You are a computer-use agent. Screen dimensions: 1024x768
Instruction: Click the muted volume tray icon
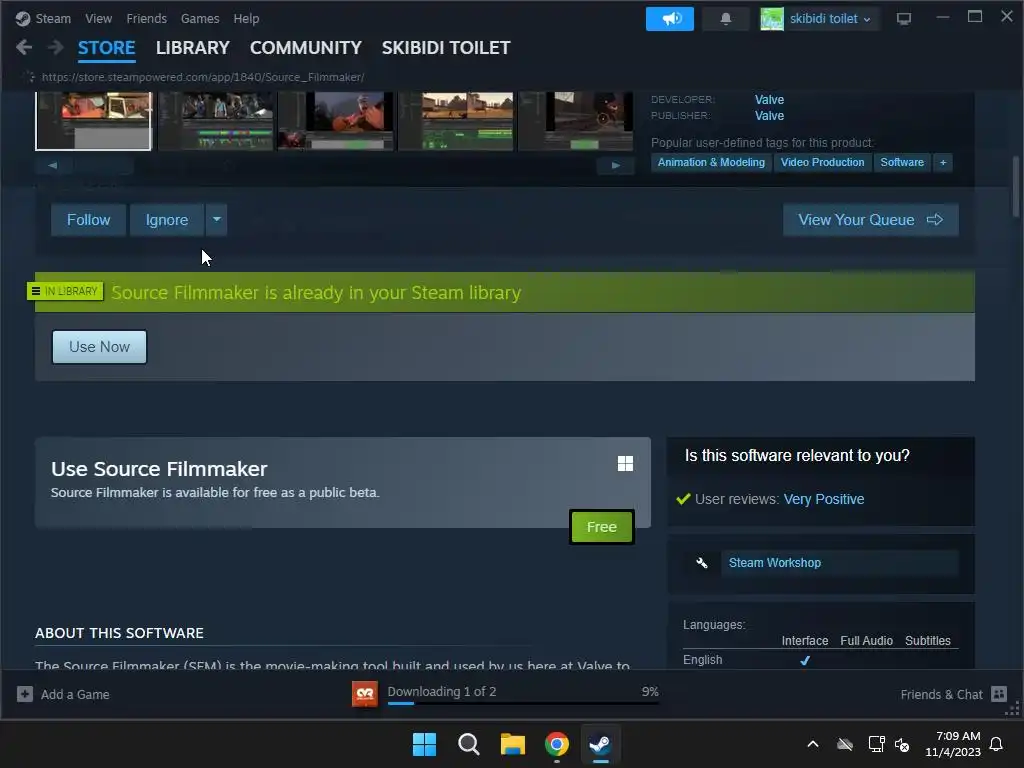(x=903, y=744)
